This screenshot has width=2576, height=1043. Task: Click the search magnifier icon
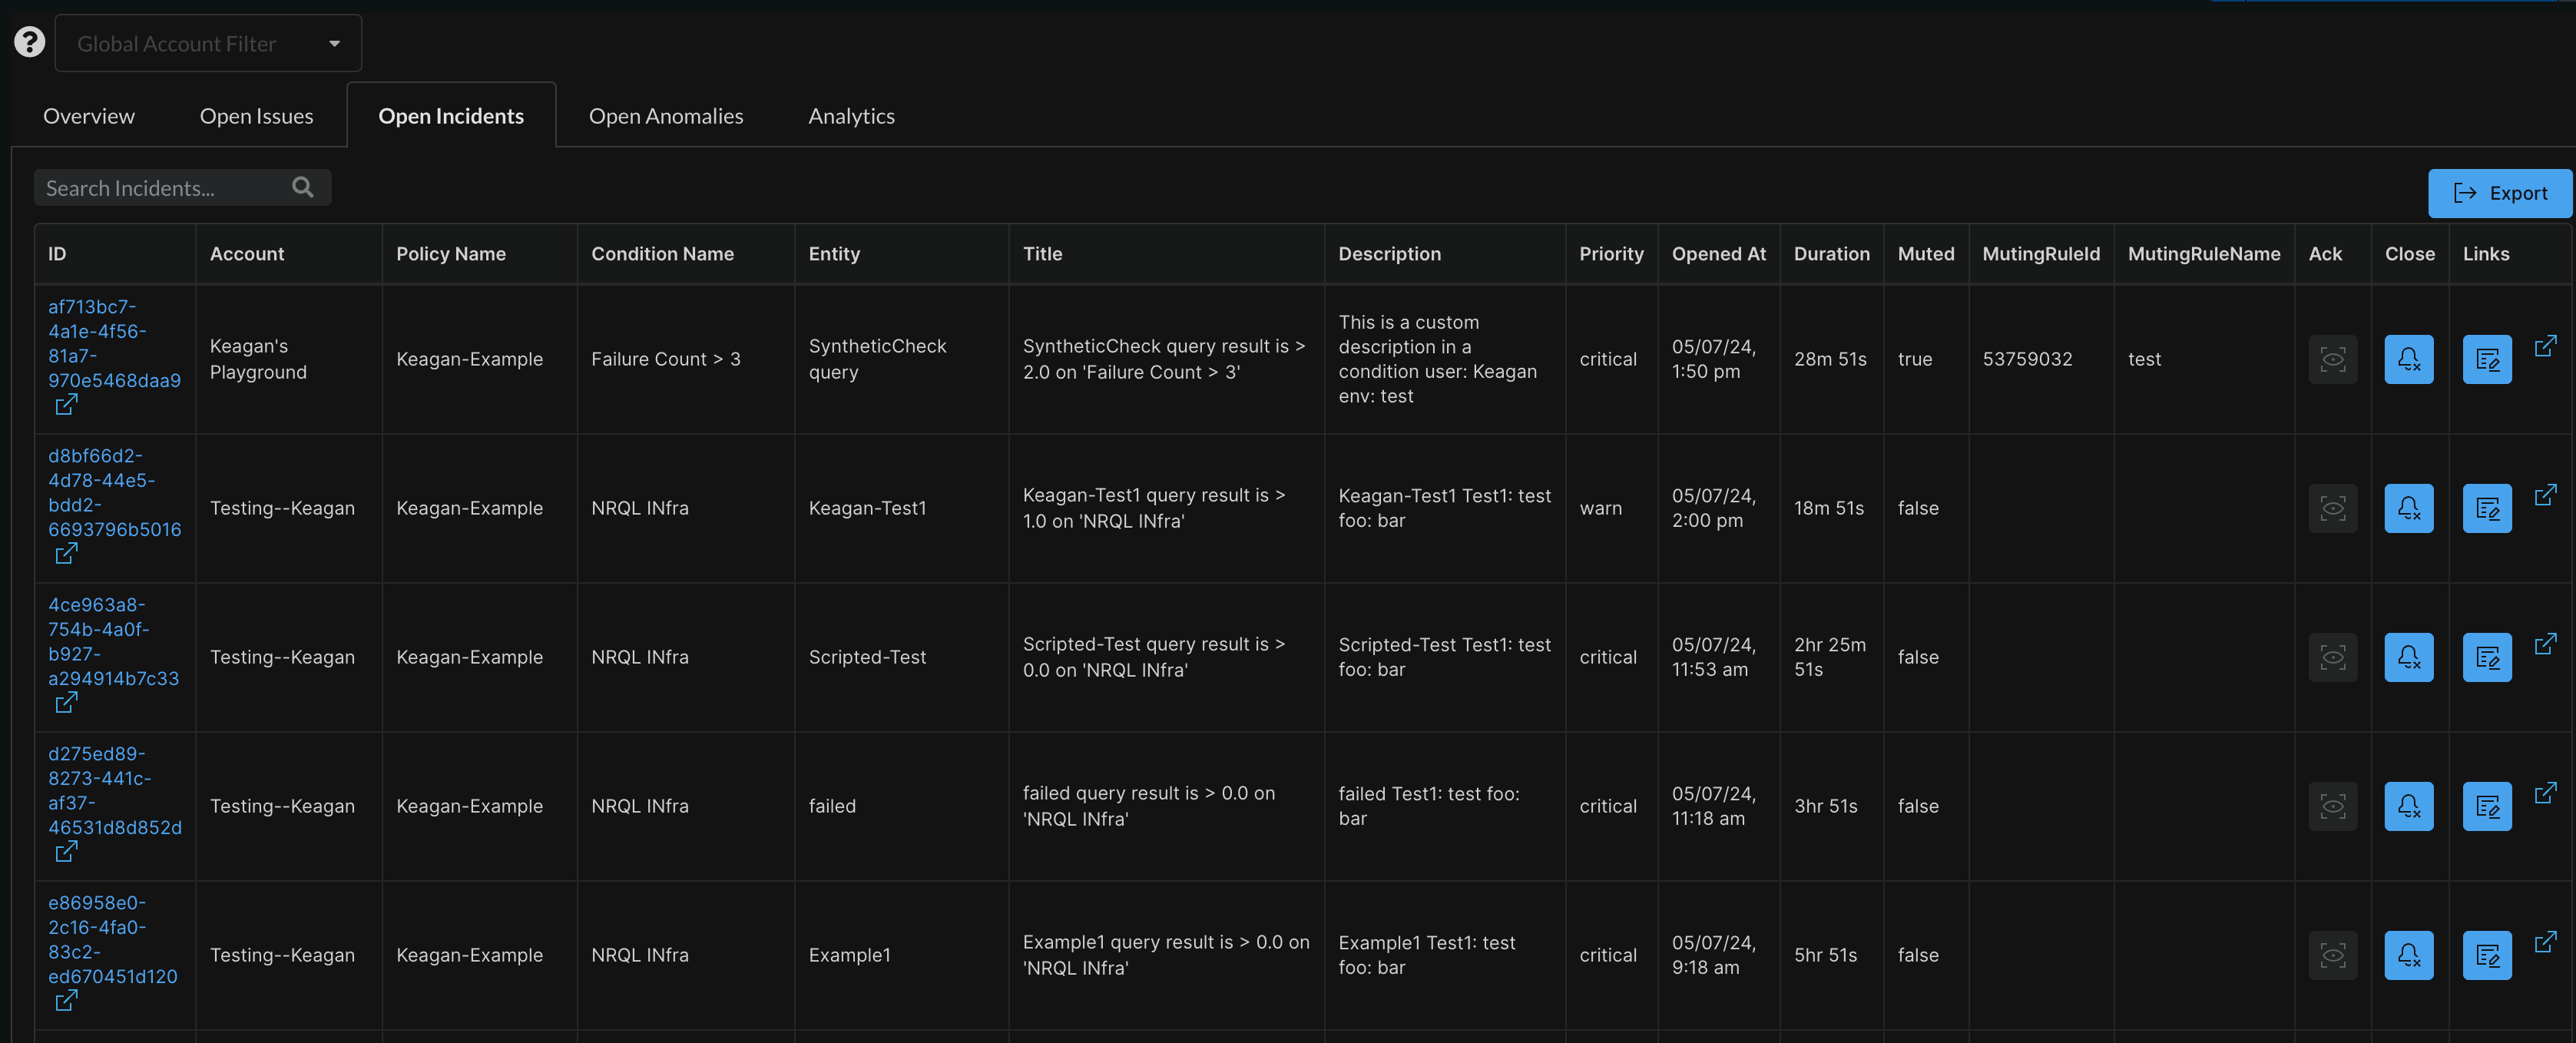[x=302, y=187]
